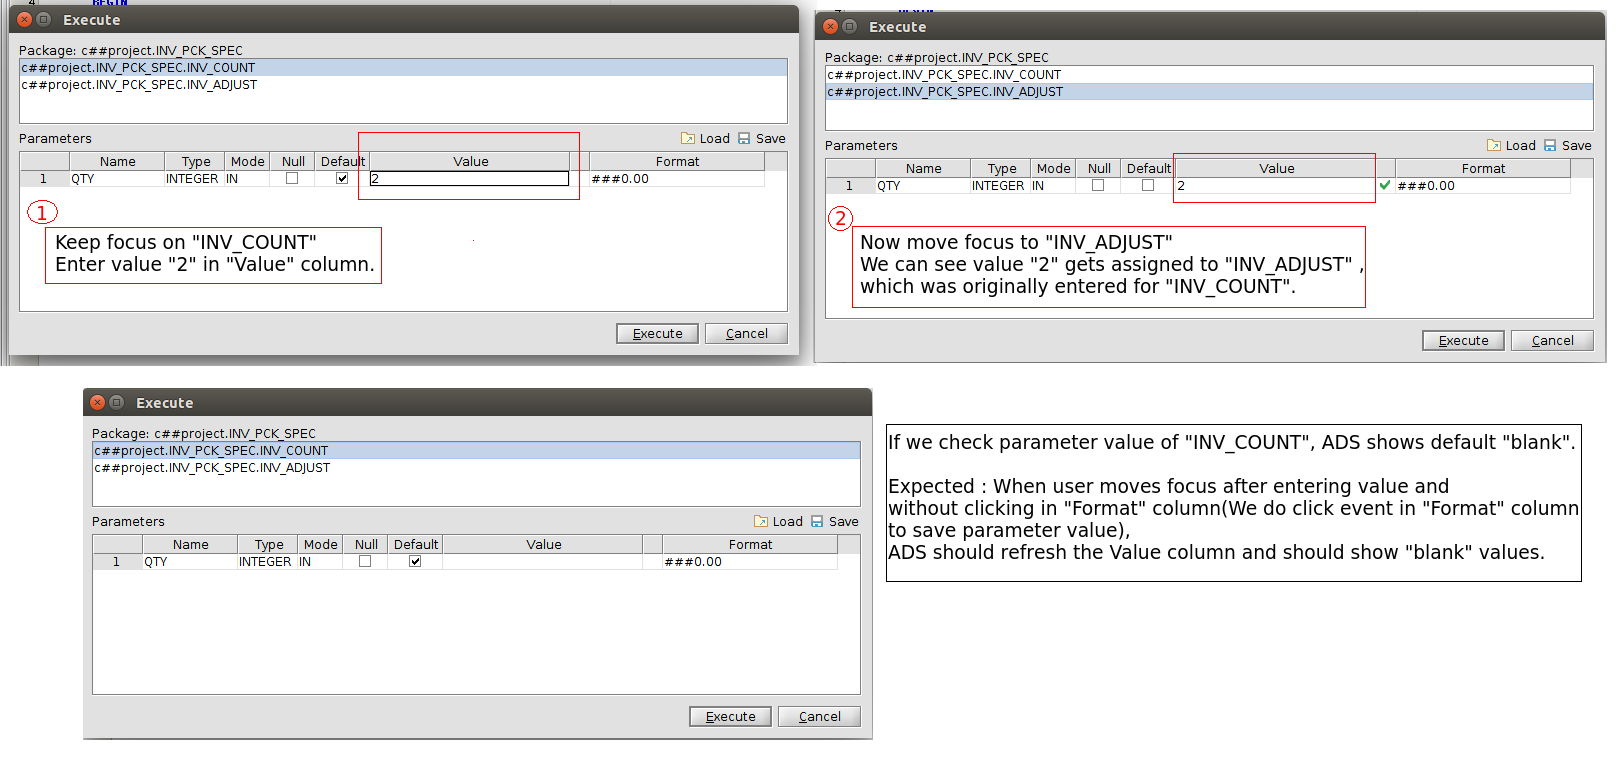This screenshot has width=1618, height=766.
Task: Click INTEGER type cell in top-left window
Action: (194, 178)
